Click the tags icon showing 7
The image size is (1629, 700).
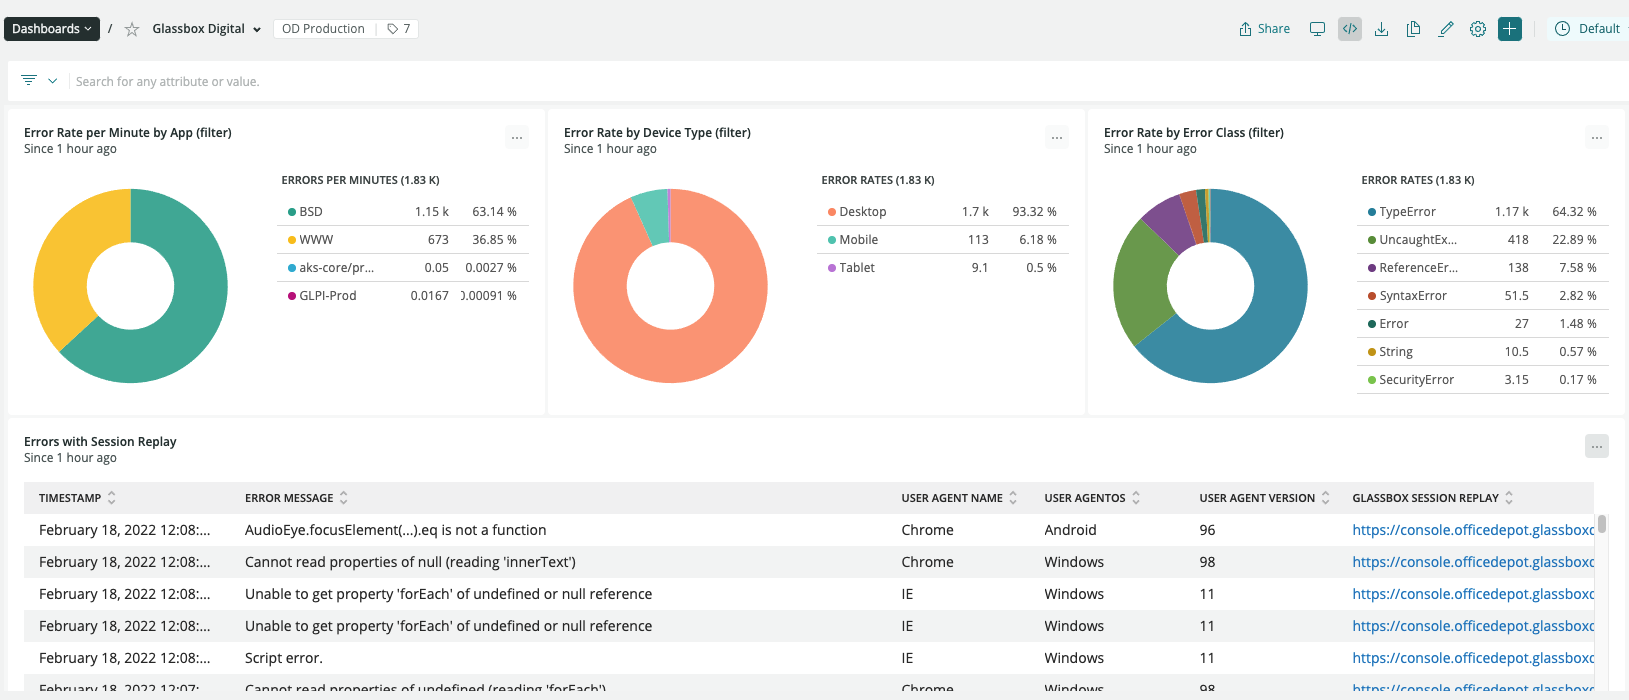pyautogui.click(x=399, y=29)
